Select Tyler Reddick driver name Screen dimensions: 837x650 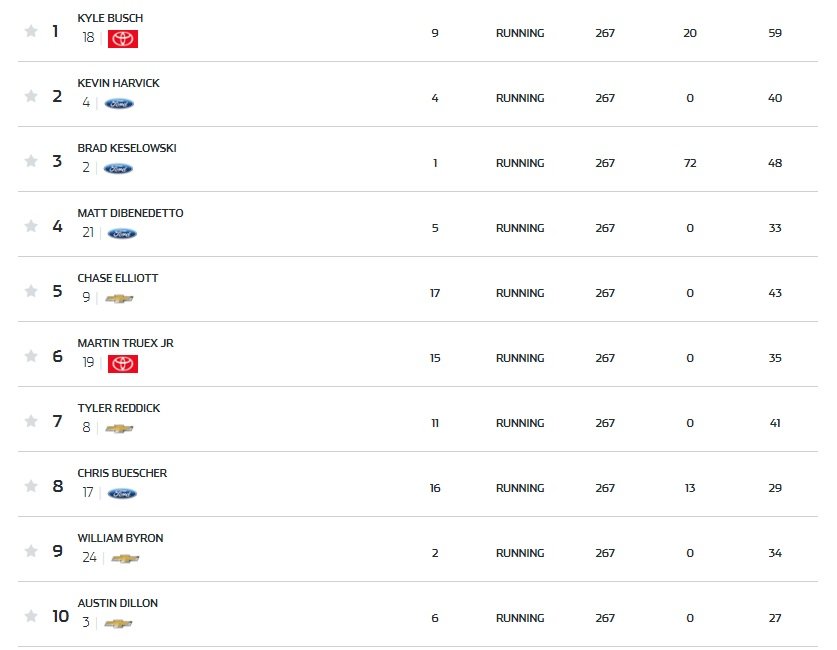[x=119, y=408]
